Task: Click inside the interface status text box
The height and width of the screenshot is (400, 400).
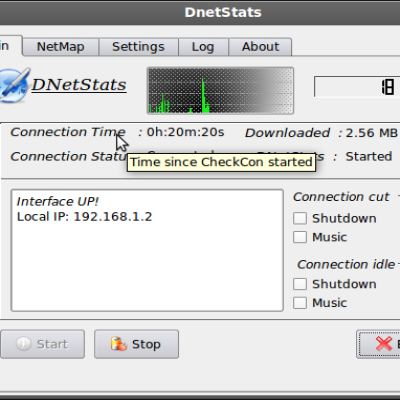Action: [x=147, y=250]
